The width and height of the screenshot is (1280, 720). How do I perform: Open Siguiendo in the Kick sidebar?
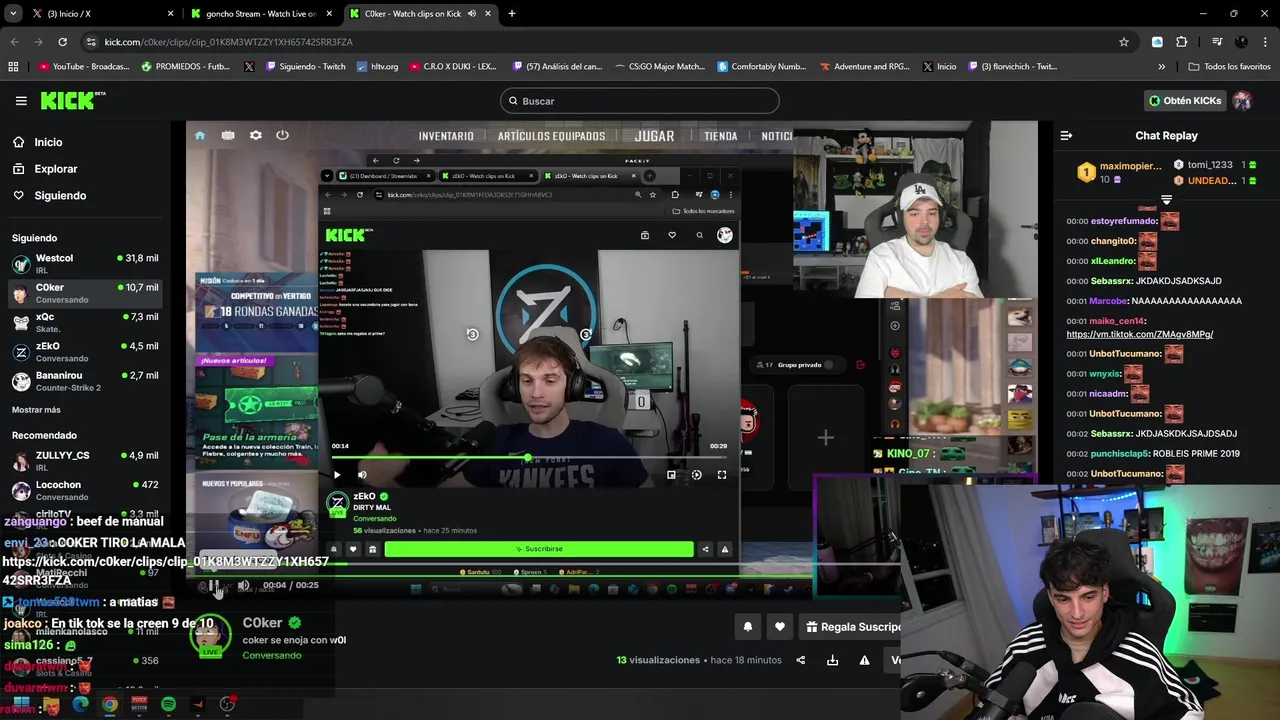60,196
